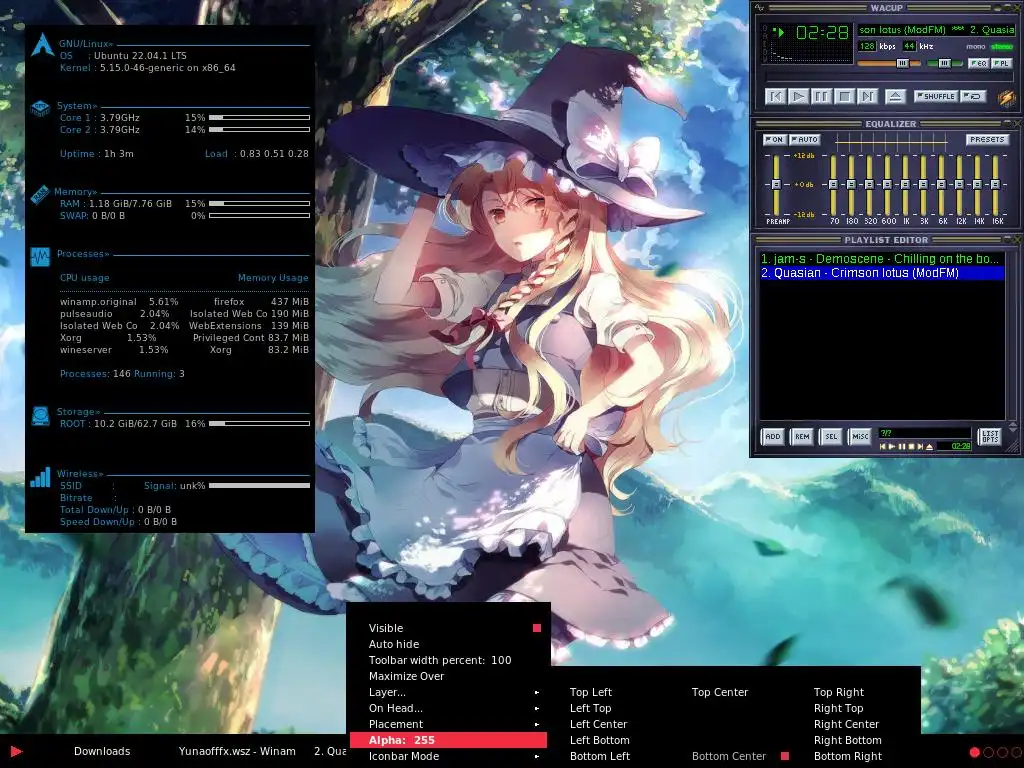Click the Alpha: 255 menu entry

[x=449, y=740]
